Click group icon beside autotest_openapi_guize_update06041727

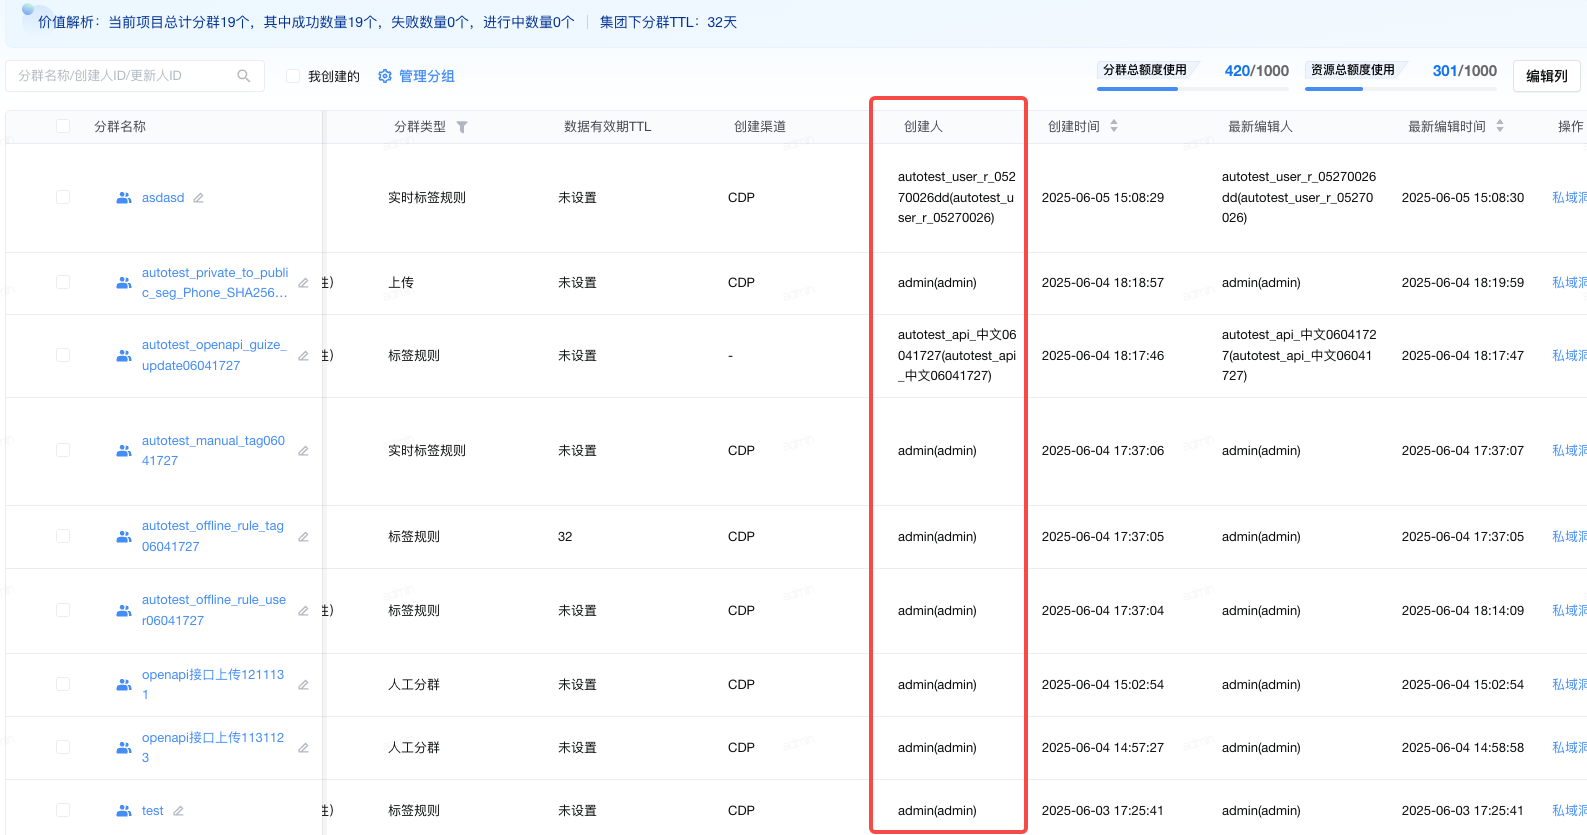point(124,356)
